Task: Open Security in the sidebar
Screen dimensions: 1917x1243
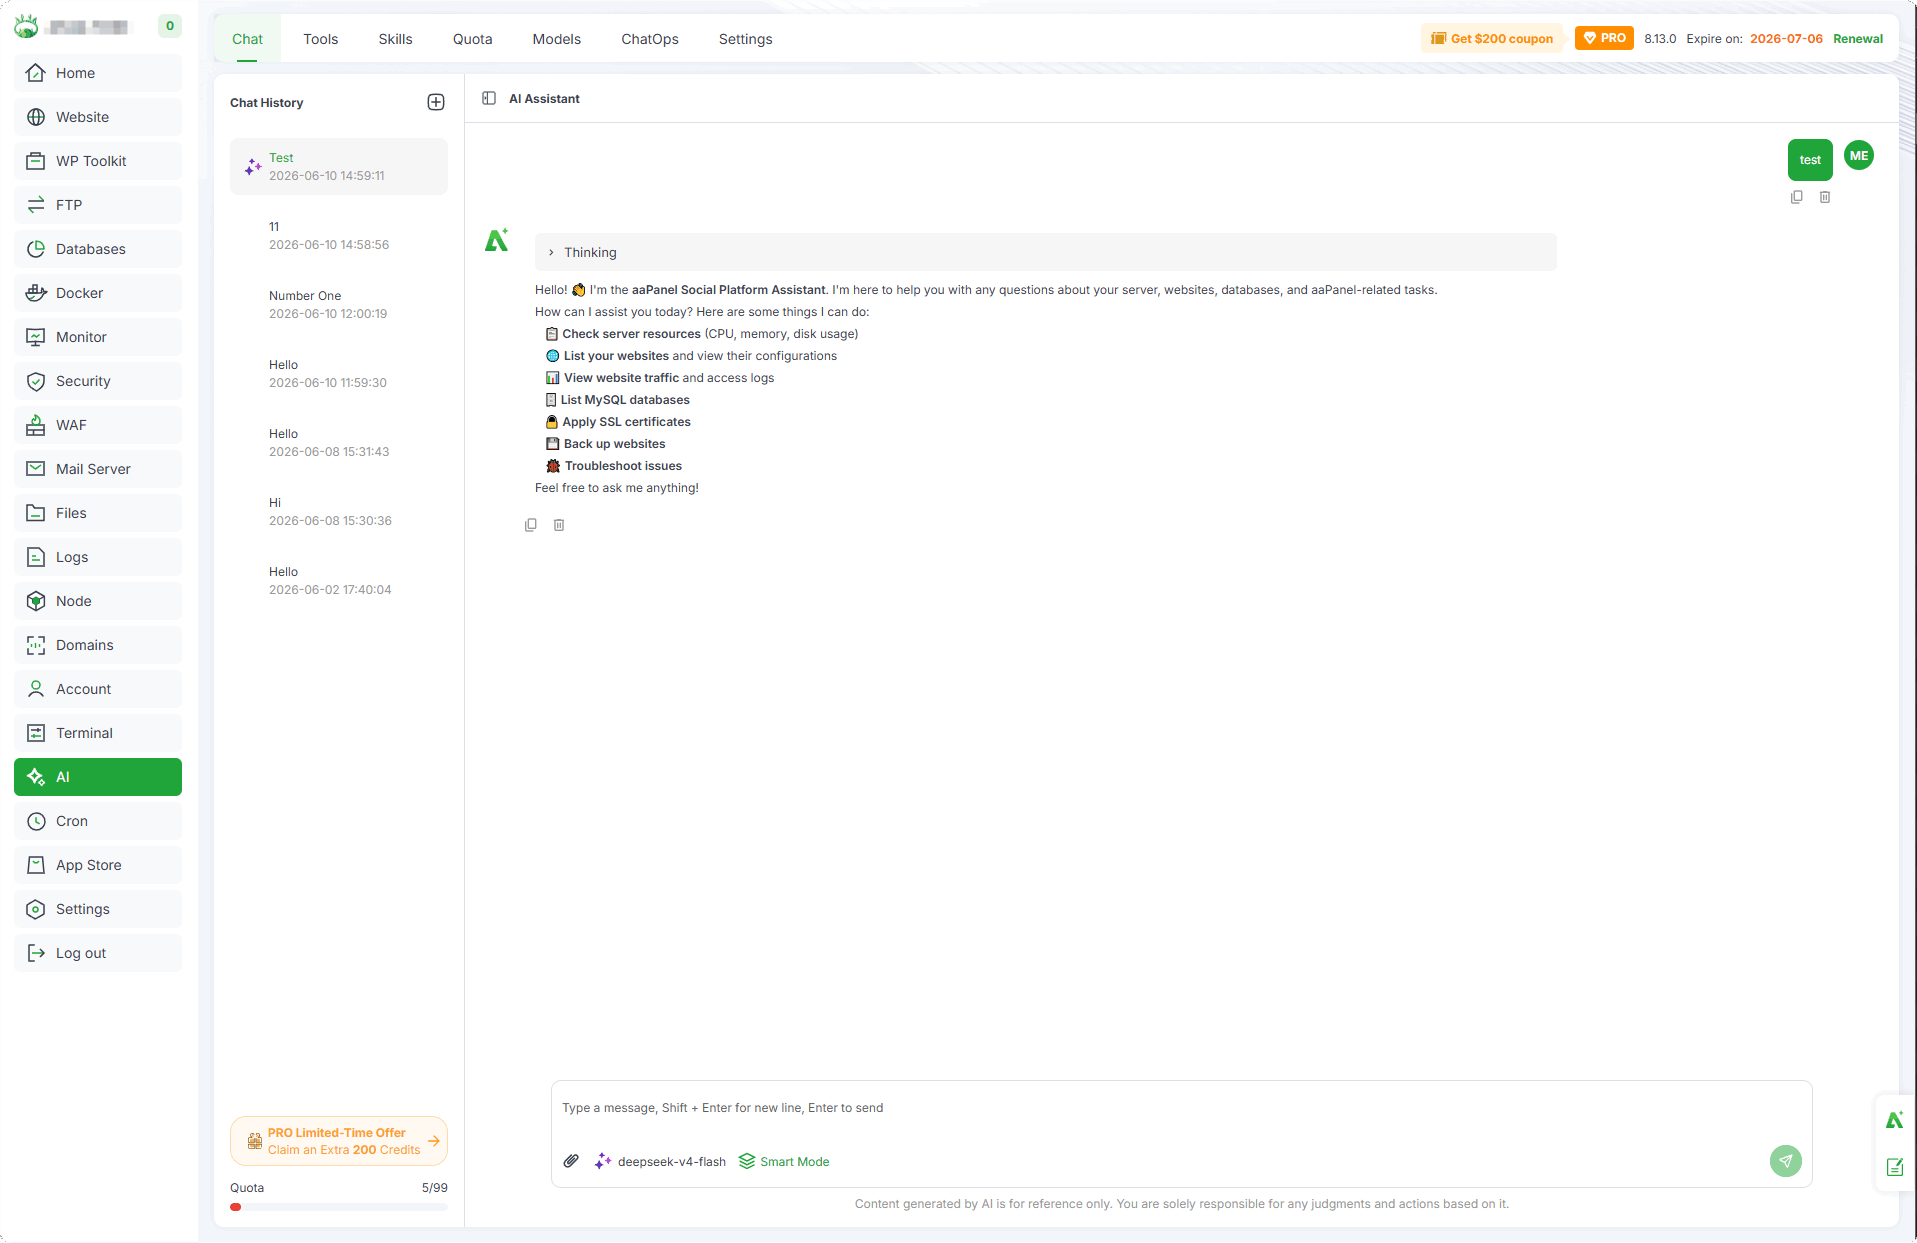Action: pyautogui.click(x=98, y=381)
